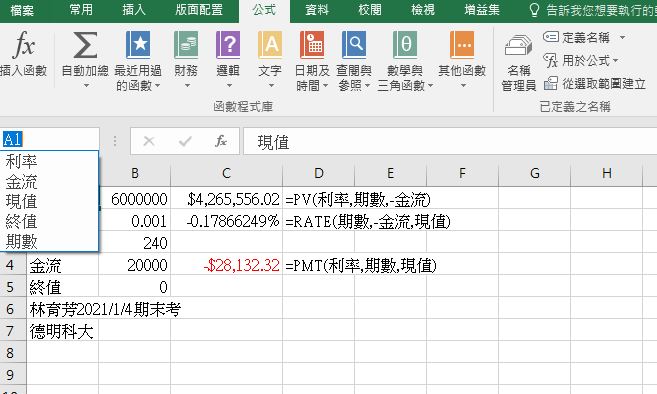The image size is (657, 394).
Task: Expand the More Functions (其他函數) dropdown arrow
Action: (x=463, y=86)
